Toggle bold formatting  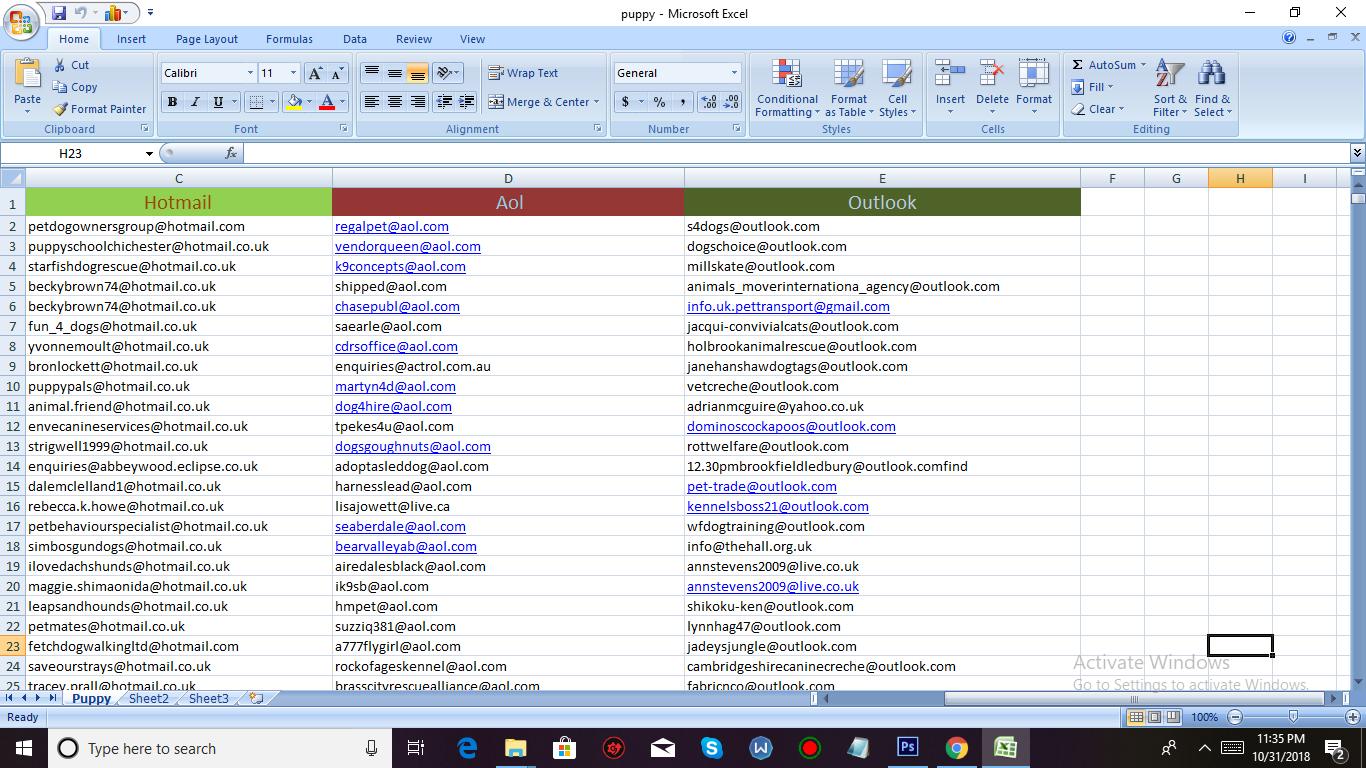coord(171,101)
